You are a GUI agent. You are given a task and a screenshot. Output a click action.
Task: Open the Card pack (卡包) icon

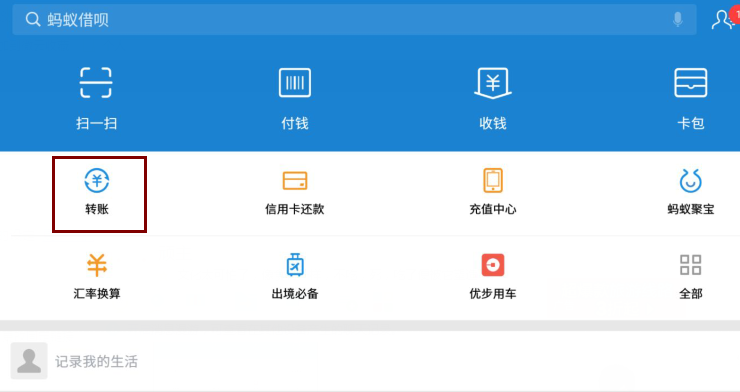pos(690,83)
